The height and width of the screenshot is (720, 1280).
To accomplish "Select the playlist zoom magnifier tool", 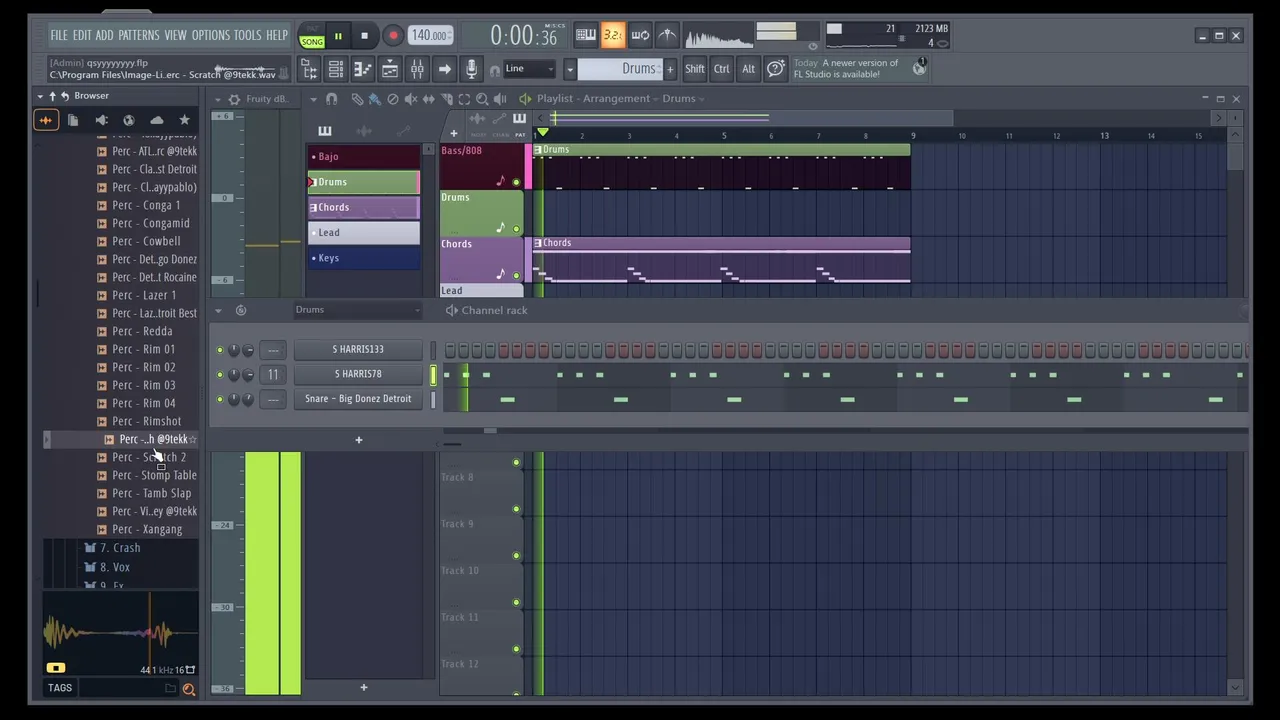I will tap(482, 99).
